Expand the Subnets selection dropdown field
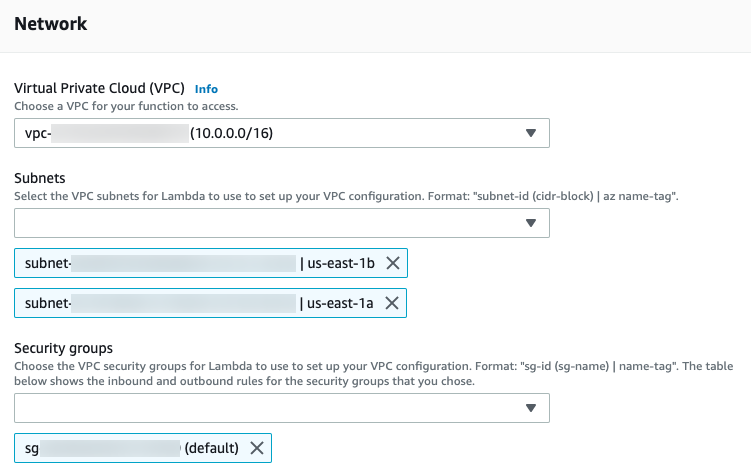This screenshot has height=468, width=751. (282, 223)
